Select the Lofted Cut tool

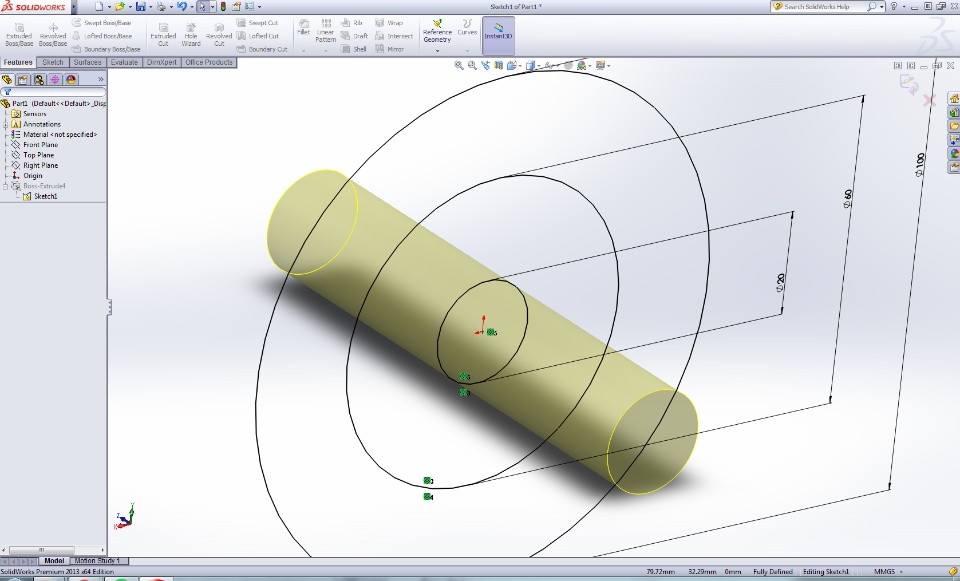[x=257, y=36]
